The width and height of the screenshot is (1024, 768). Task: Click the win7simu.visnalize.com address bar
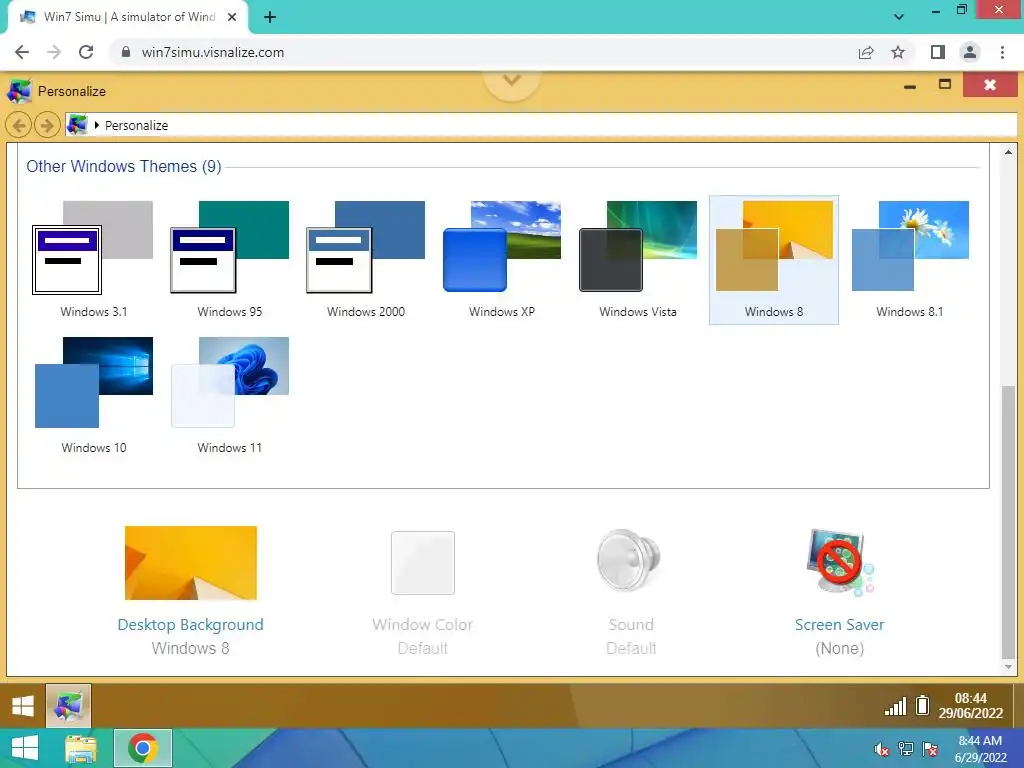[x=213, y=52]
